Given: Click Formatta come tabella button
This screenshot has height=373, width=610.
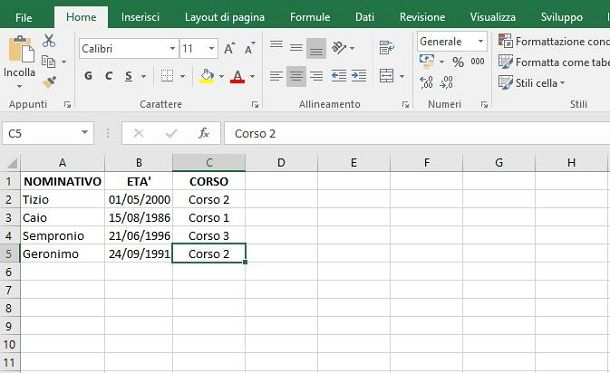Looking at the screenshot, I should point(554,62).
